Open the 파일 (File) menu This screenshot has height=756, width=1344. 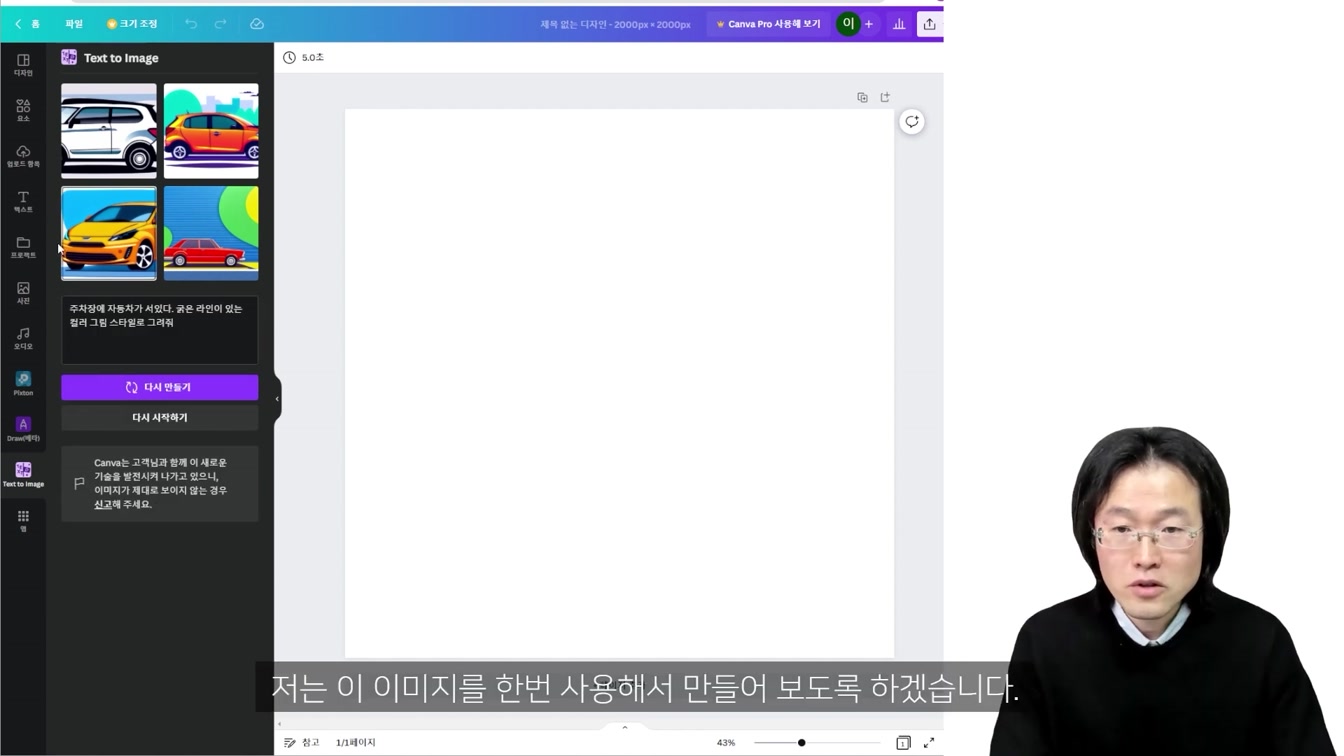(74, 24)
